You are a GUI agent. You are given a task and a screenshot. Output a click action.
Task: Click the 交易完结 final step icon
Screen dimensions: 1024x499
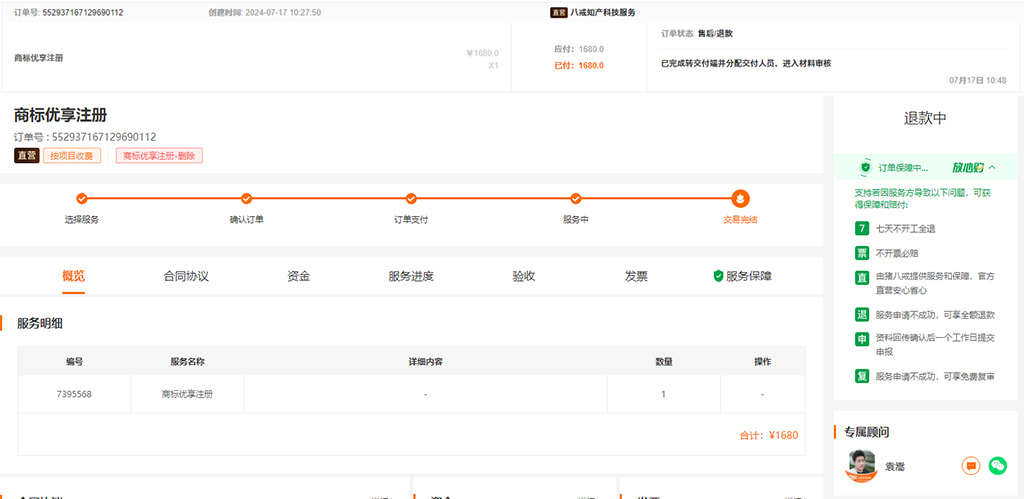point(740,198)
